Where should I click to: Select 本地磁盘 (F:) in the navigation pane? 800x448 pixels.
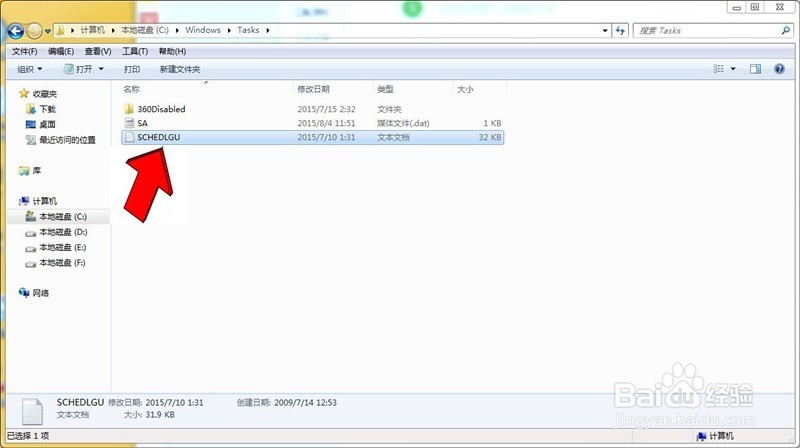(x=63, y=262)
